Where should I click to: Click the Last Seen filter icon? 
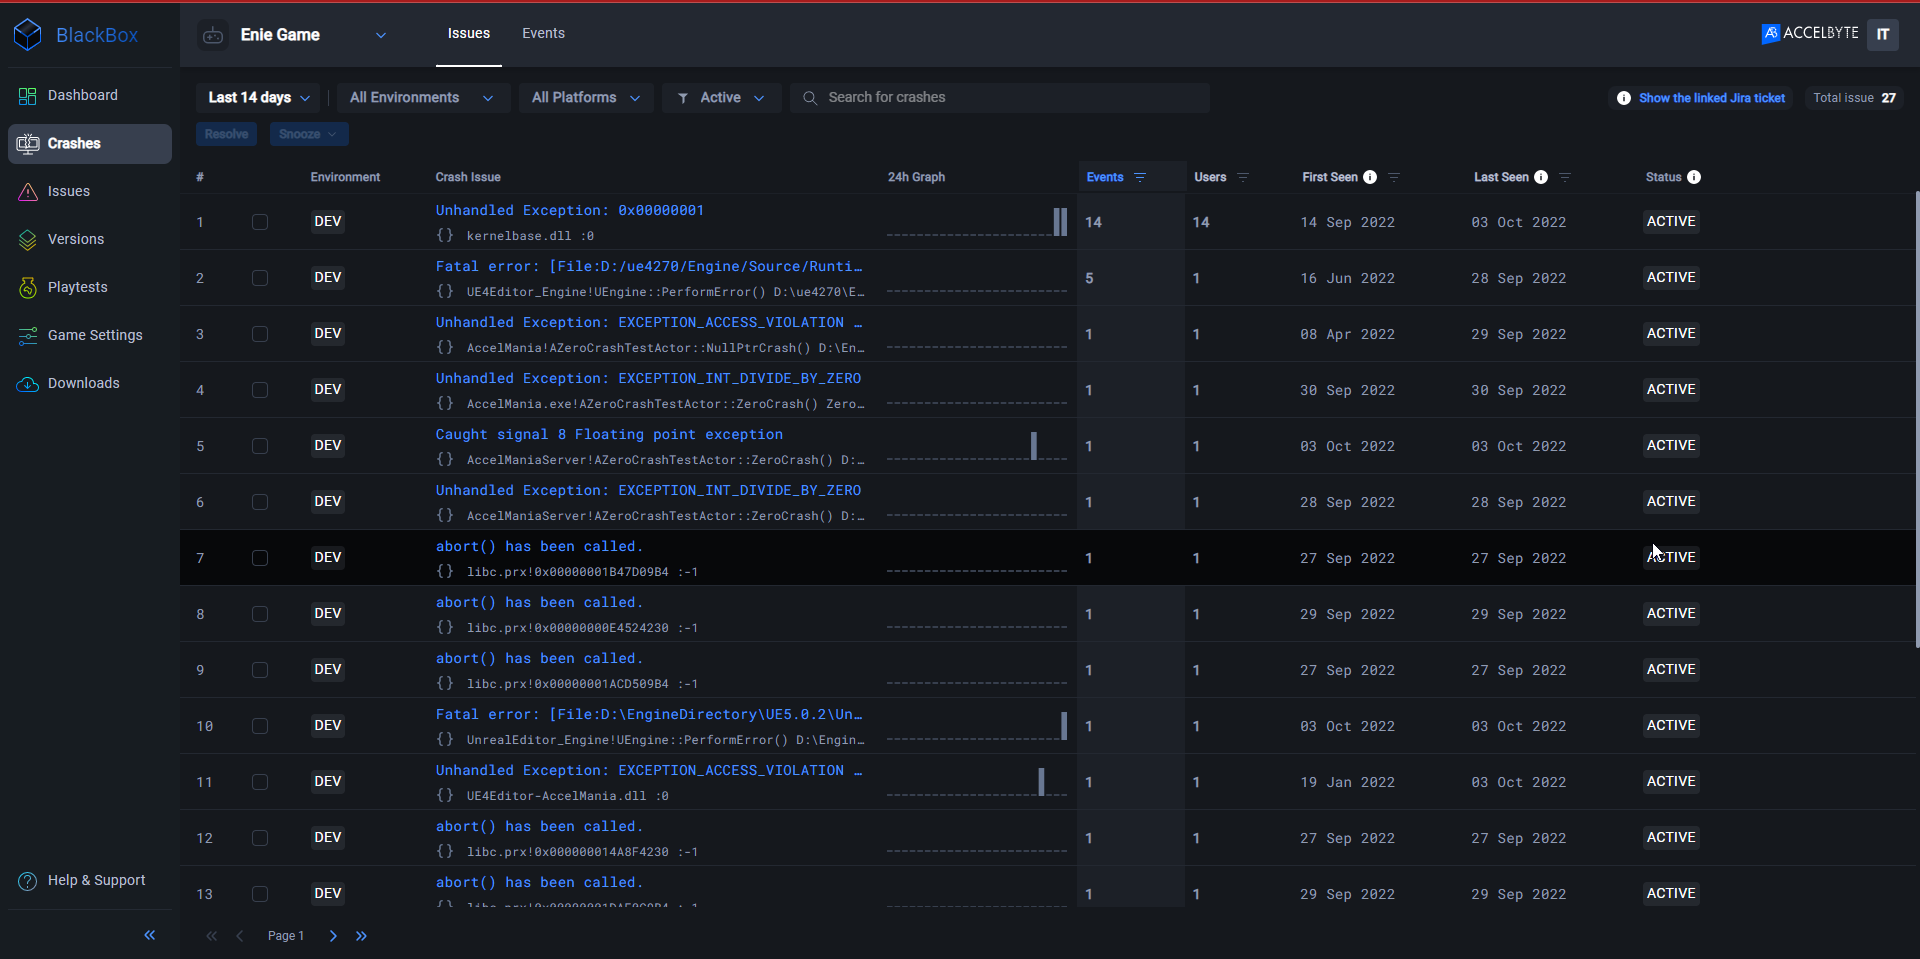pyautogui.click(x=1565, y=177)
